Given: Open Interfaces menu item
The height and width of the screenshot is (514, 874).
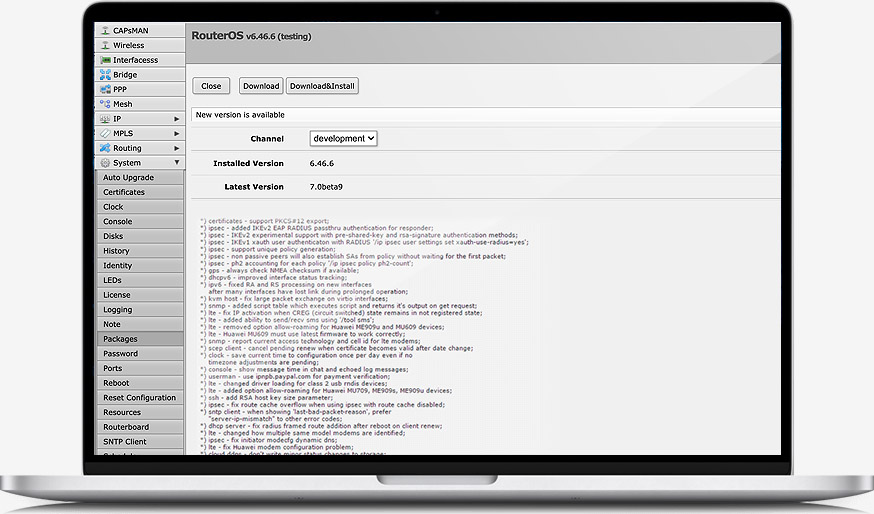Looking at the screenshot, I should pyautogui.click(x=140, y=60).
